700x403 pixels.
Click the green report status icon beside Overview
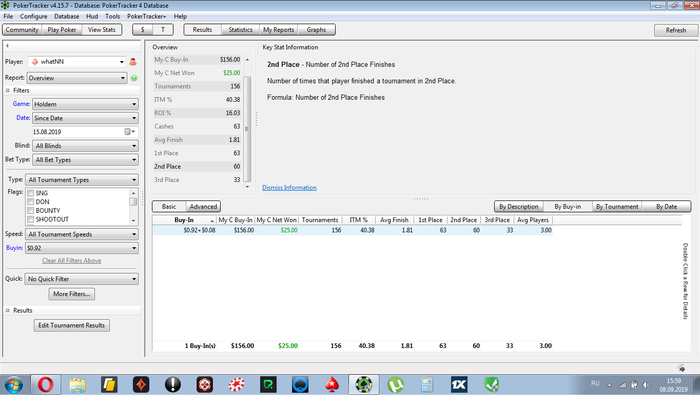[134, 78]
